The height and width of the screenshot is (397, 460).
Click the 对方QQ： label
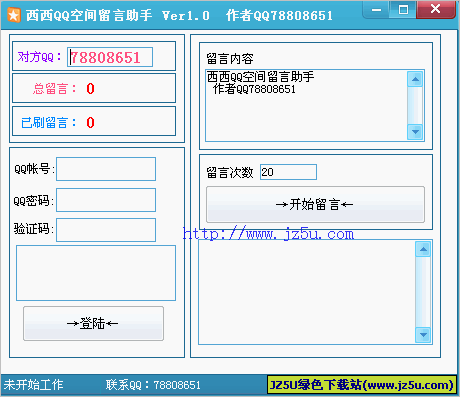click(39, 57)
